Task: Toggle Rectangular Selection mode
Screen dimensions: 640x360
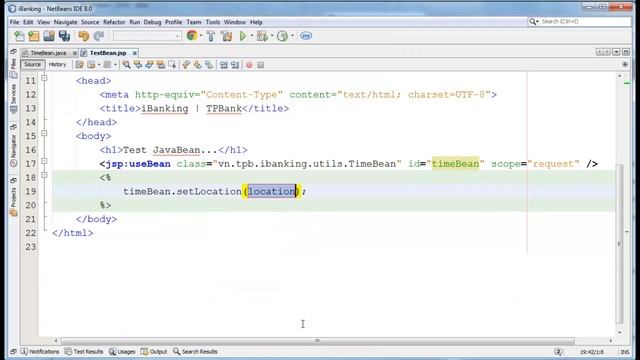Action: [172, 64]
